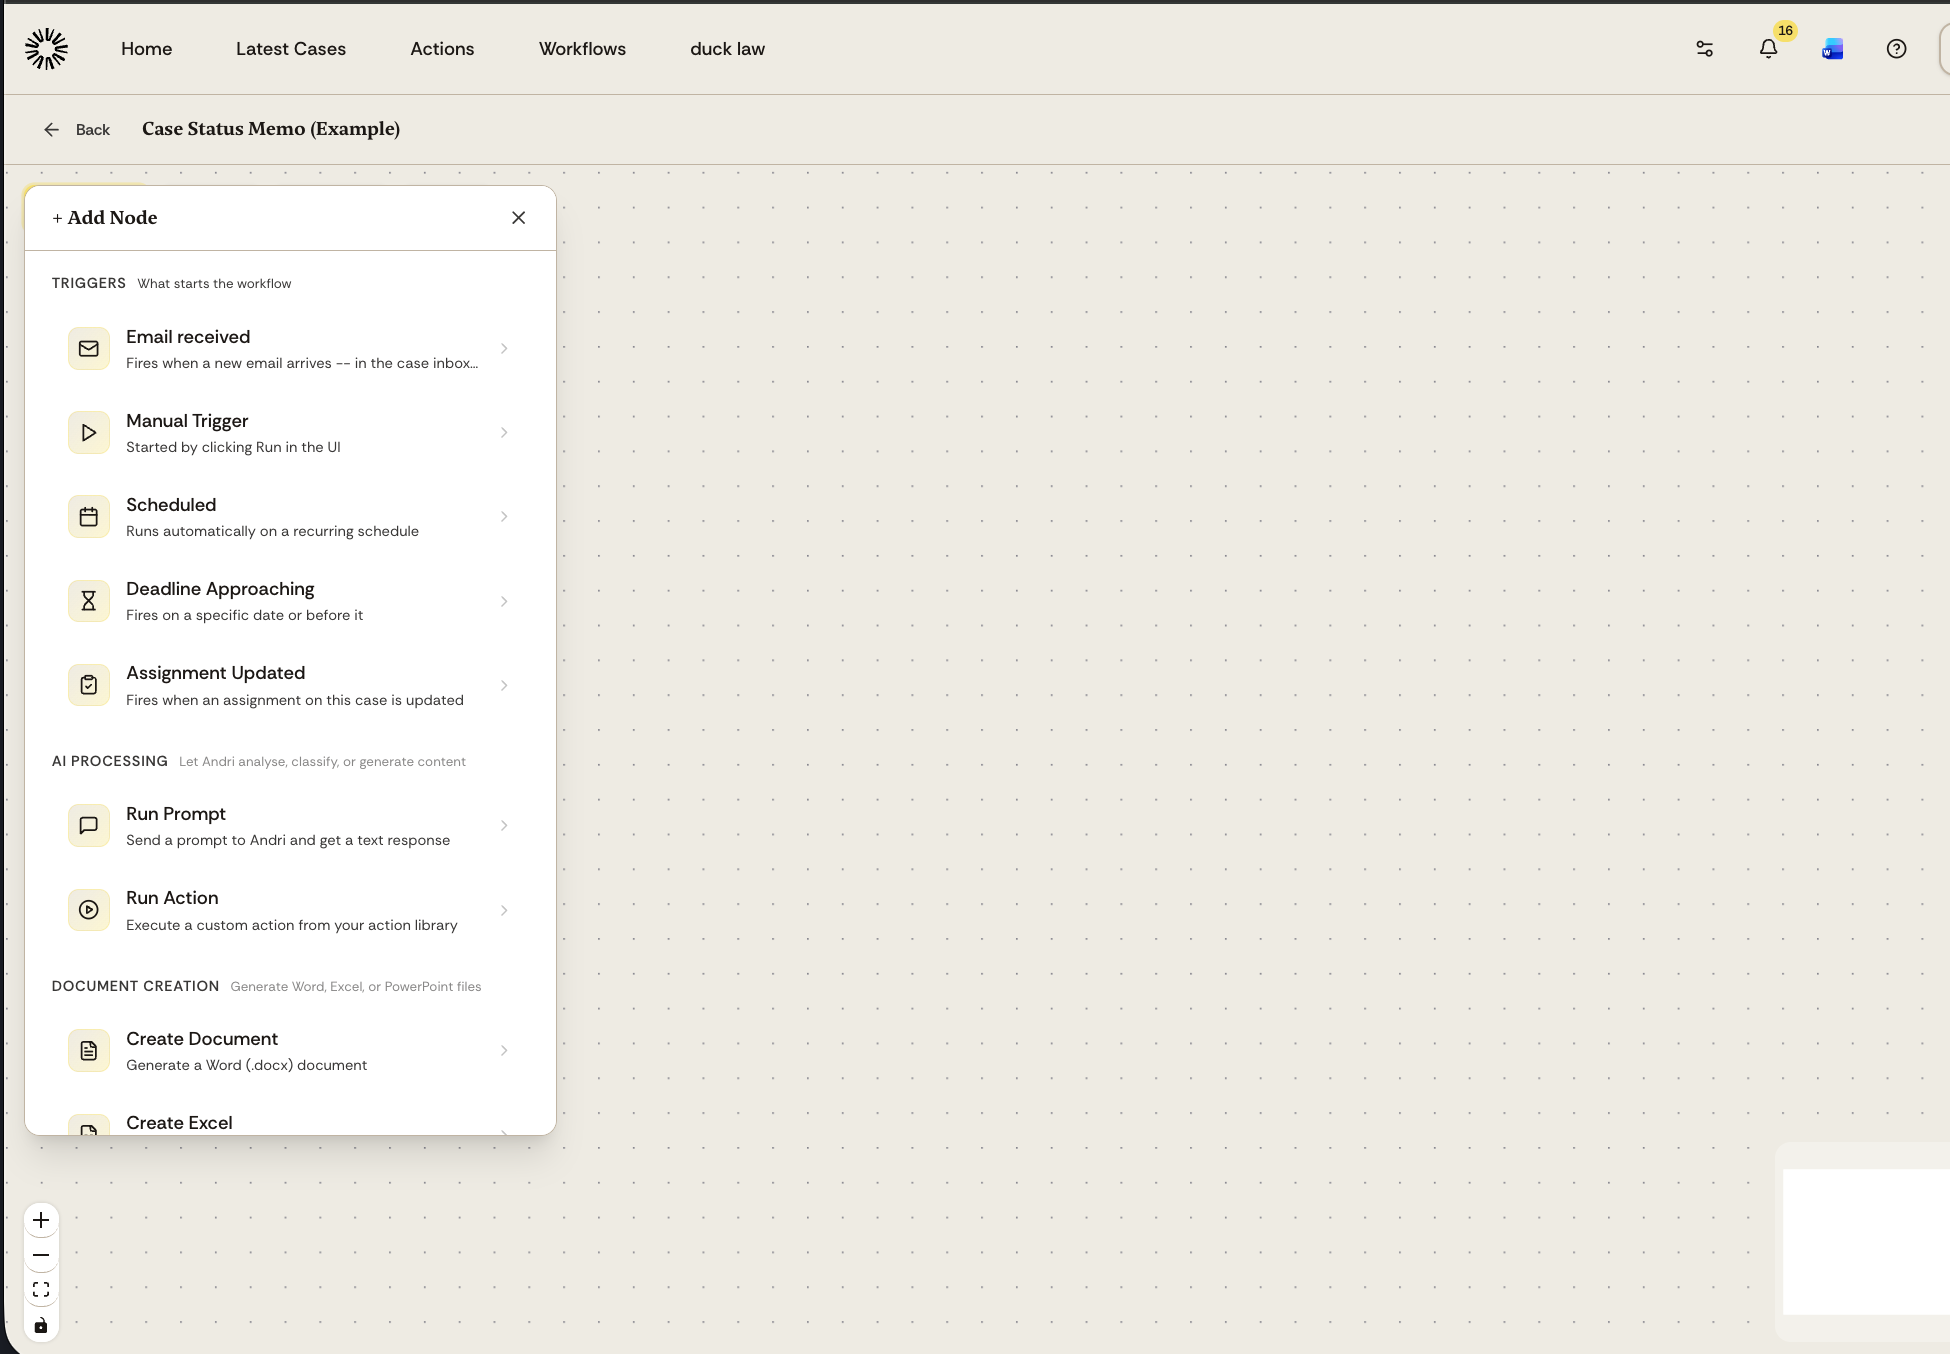
Task: Click the '+ Add Node' panel heading
Action: (105, 218)
